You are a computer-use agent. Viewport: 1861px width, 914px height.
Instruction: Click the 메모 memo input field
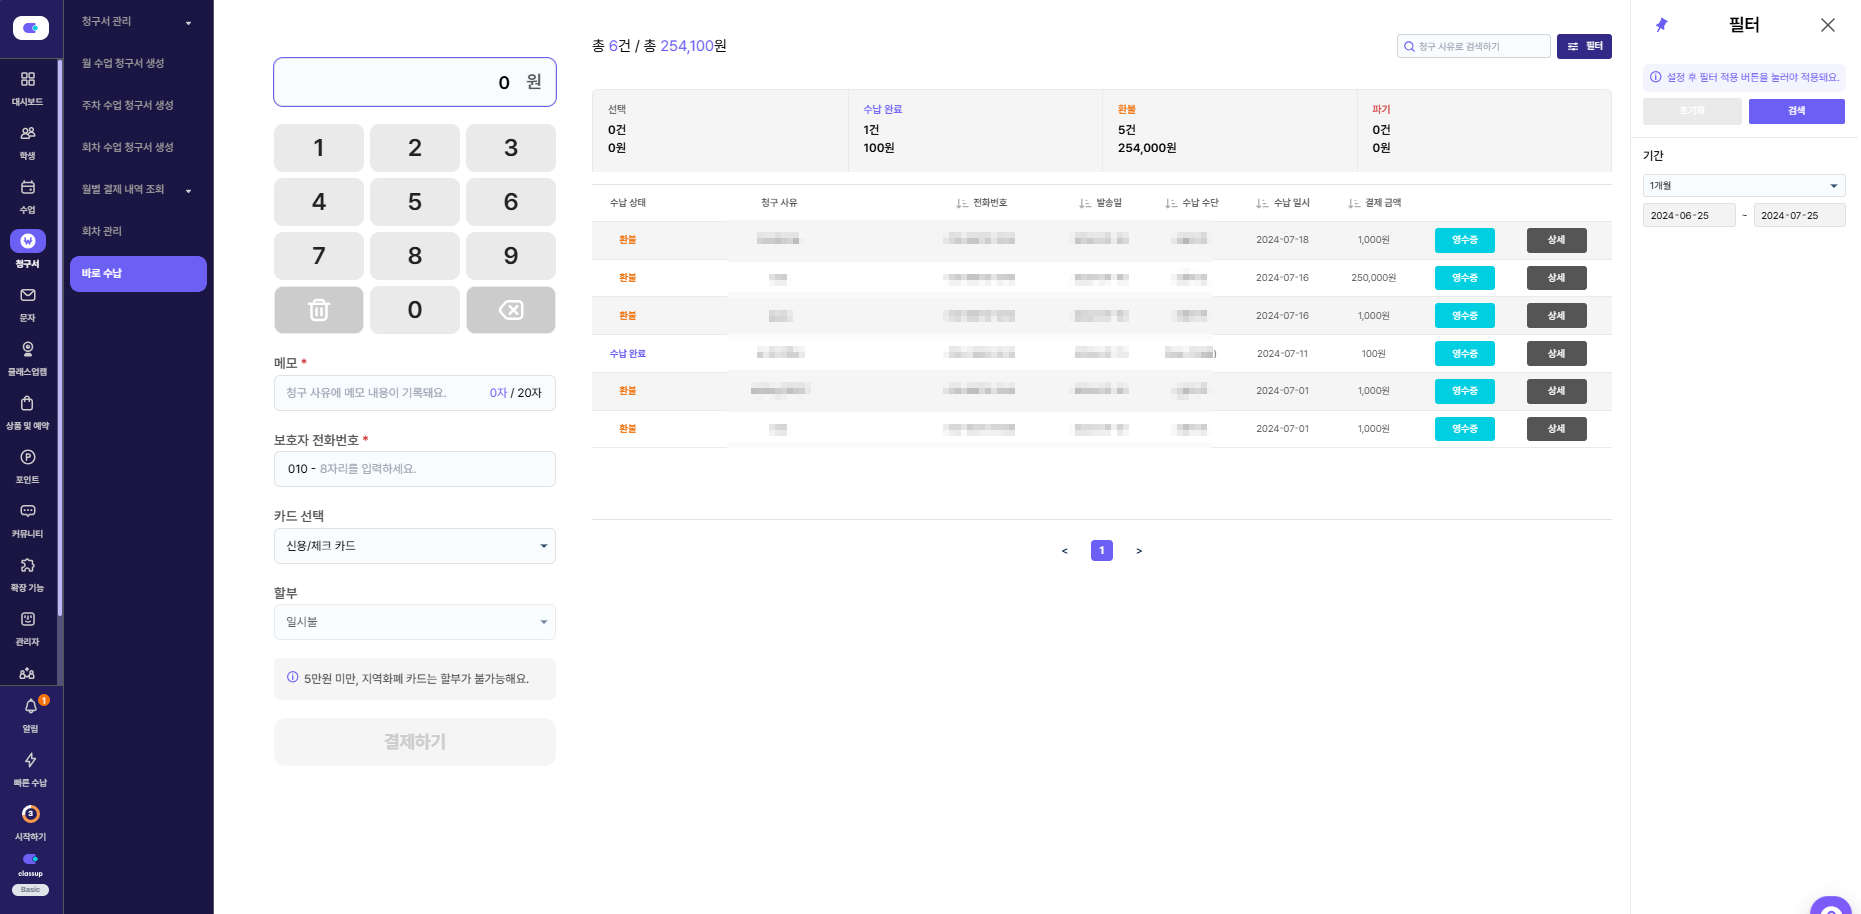click(415, 393)
